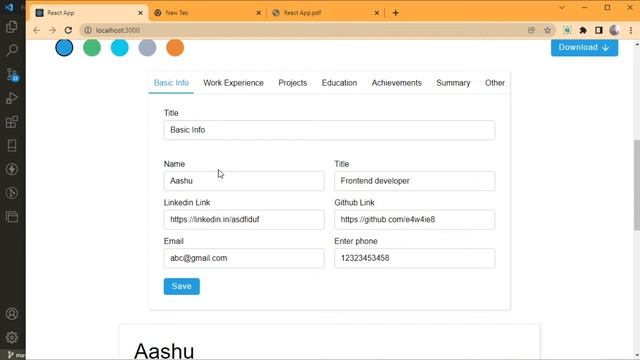Toggle Chrome side panel icon
This screenshot has height=360, width=640.
pyautogui.click(x=598, y=30)
